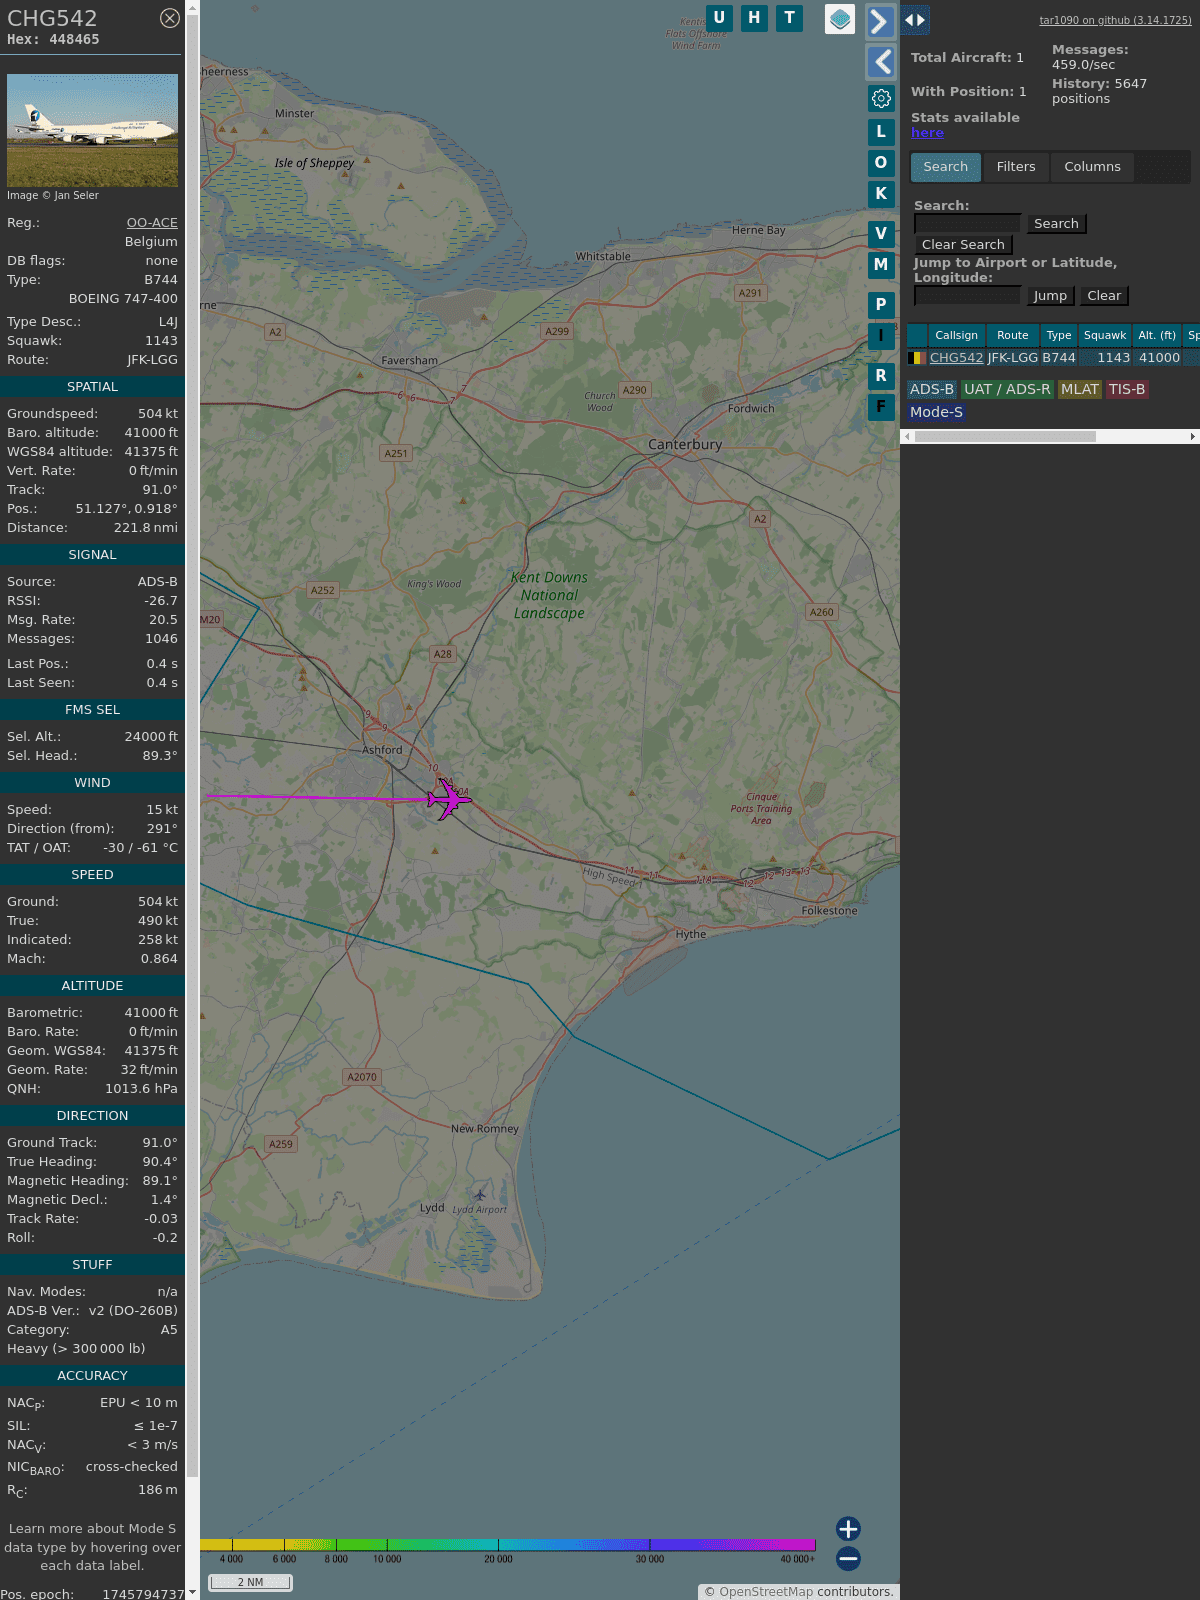Click right arrow of table horizontal scrollbar
The height and width of the screenshot is (1600, 1200).
[x=1193, y=436]
